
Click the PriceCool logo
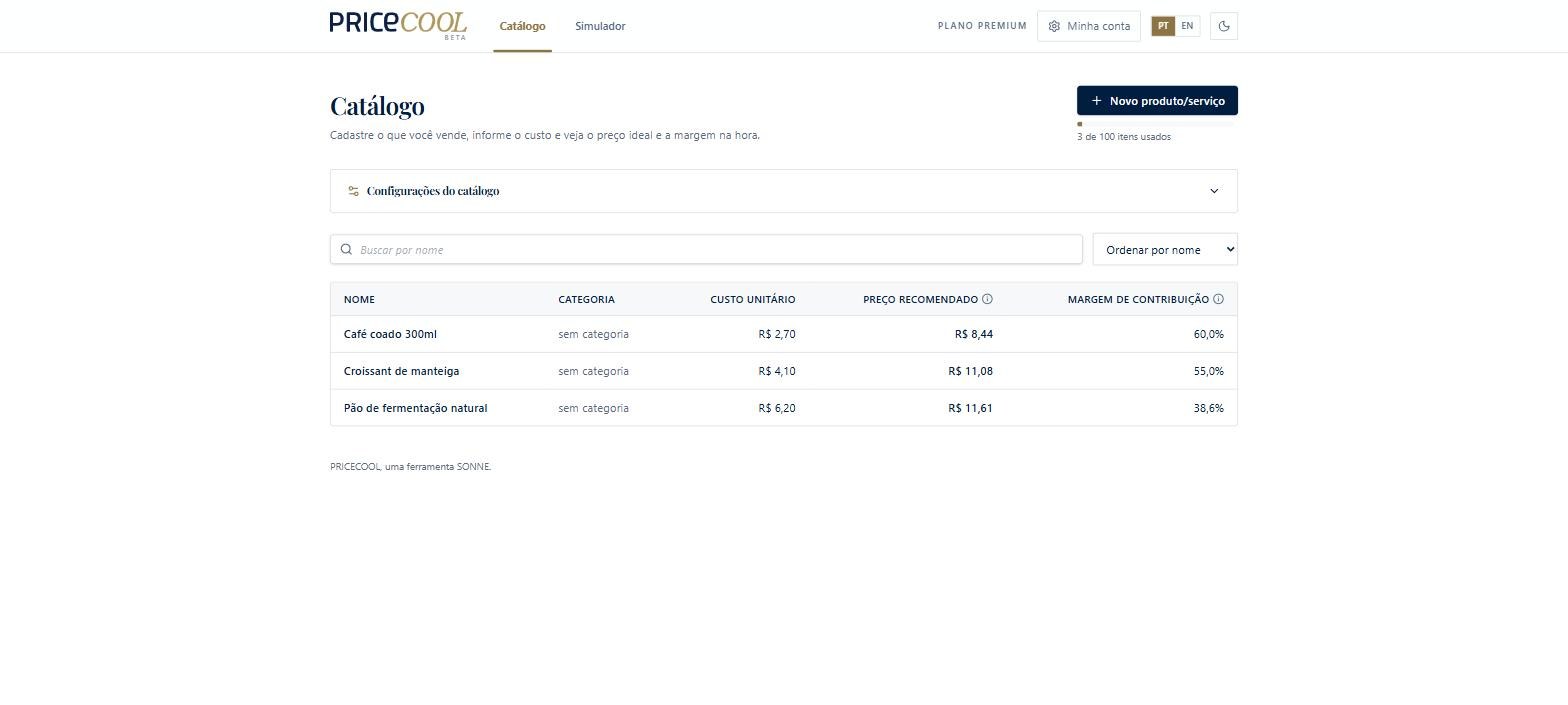(398, 25)
